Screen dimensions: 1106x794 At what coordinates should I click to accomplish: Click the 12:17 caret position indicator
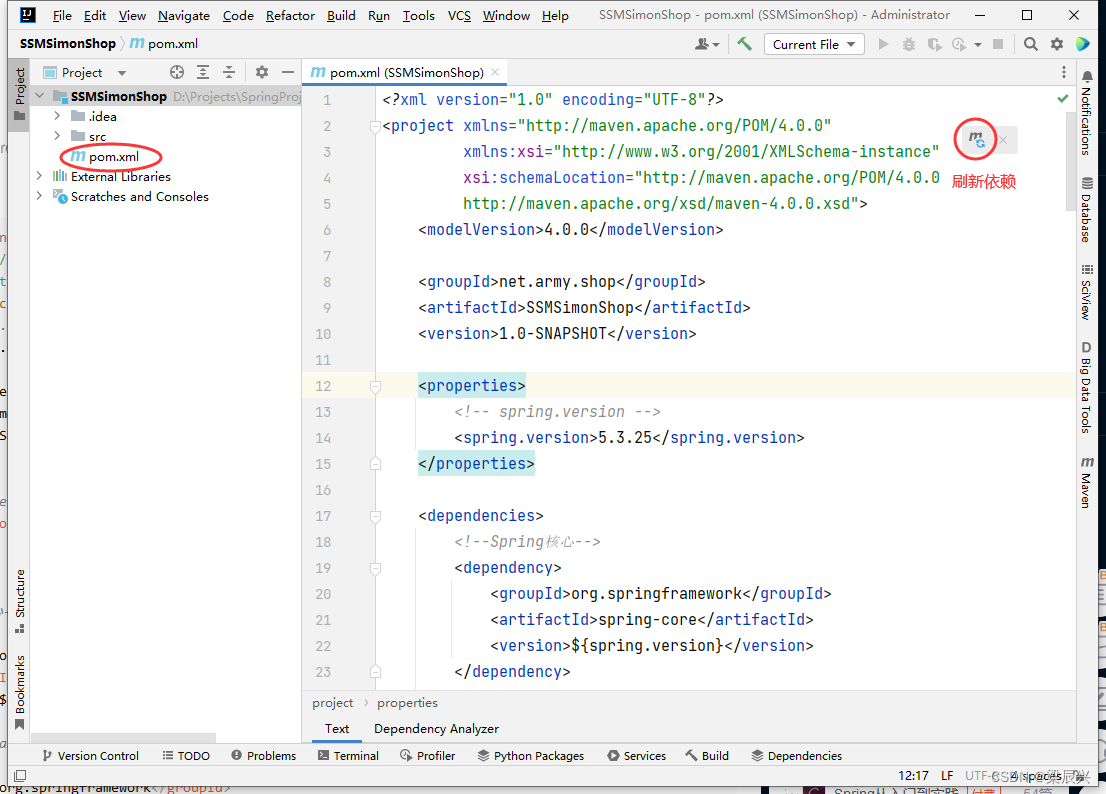click(913, 776)
